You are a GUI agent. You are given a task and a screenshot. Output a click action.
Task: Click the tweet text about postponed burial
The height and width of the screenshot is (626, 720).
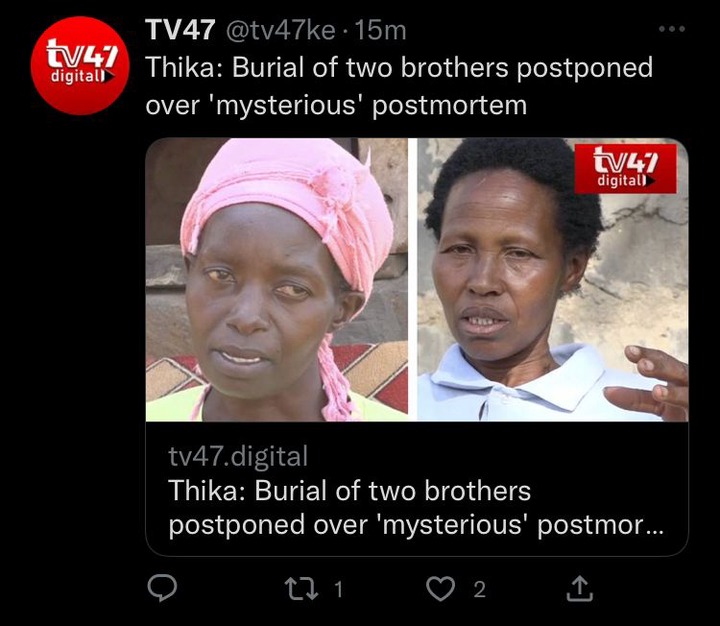click(x=399, y=86)
